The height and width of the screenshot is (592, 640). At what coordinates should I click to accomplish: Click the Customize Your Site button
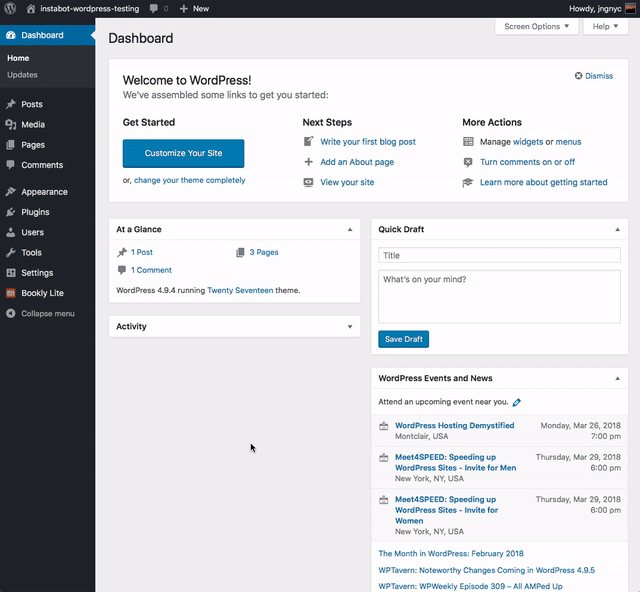click(x=183, y=153)
